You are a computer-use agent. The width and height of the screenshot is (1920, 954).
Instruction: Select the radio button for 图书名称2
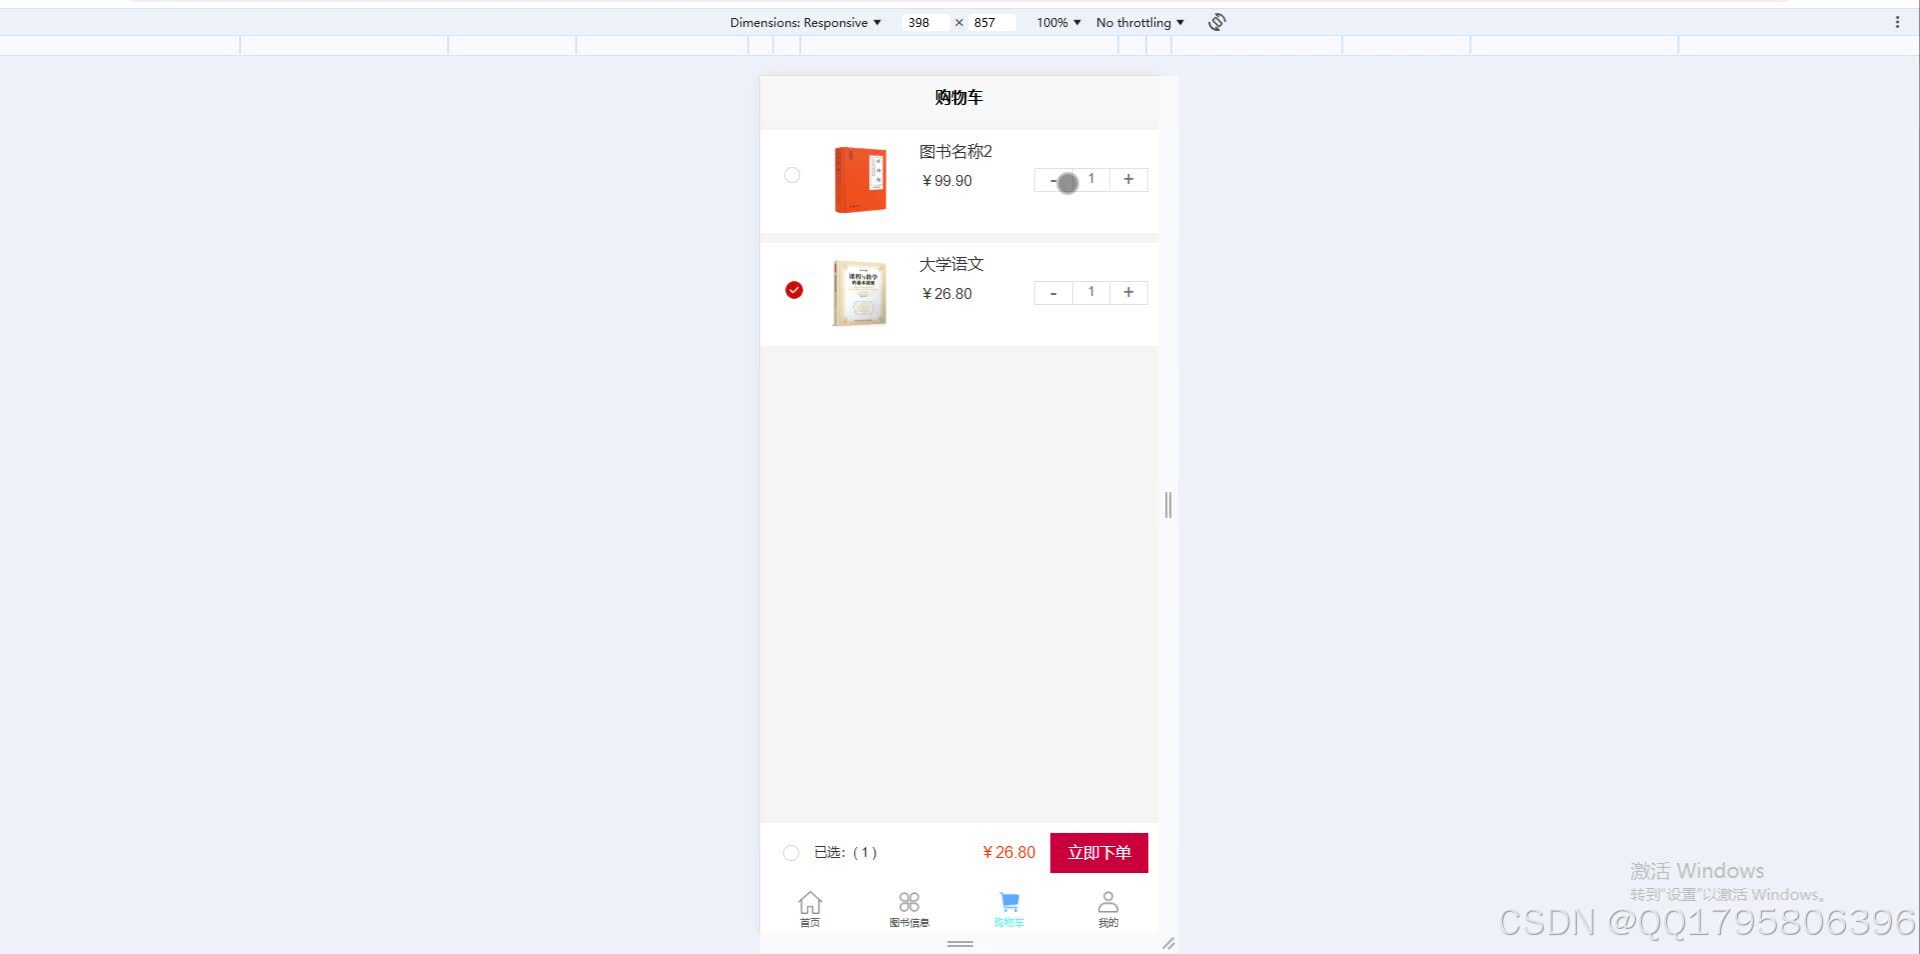coord(792,175)
